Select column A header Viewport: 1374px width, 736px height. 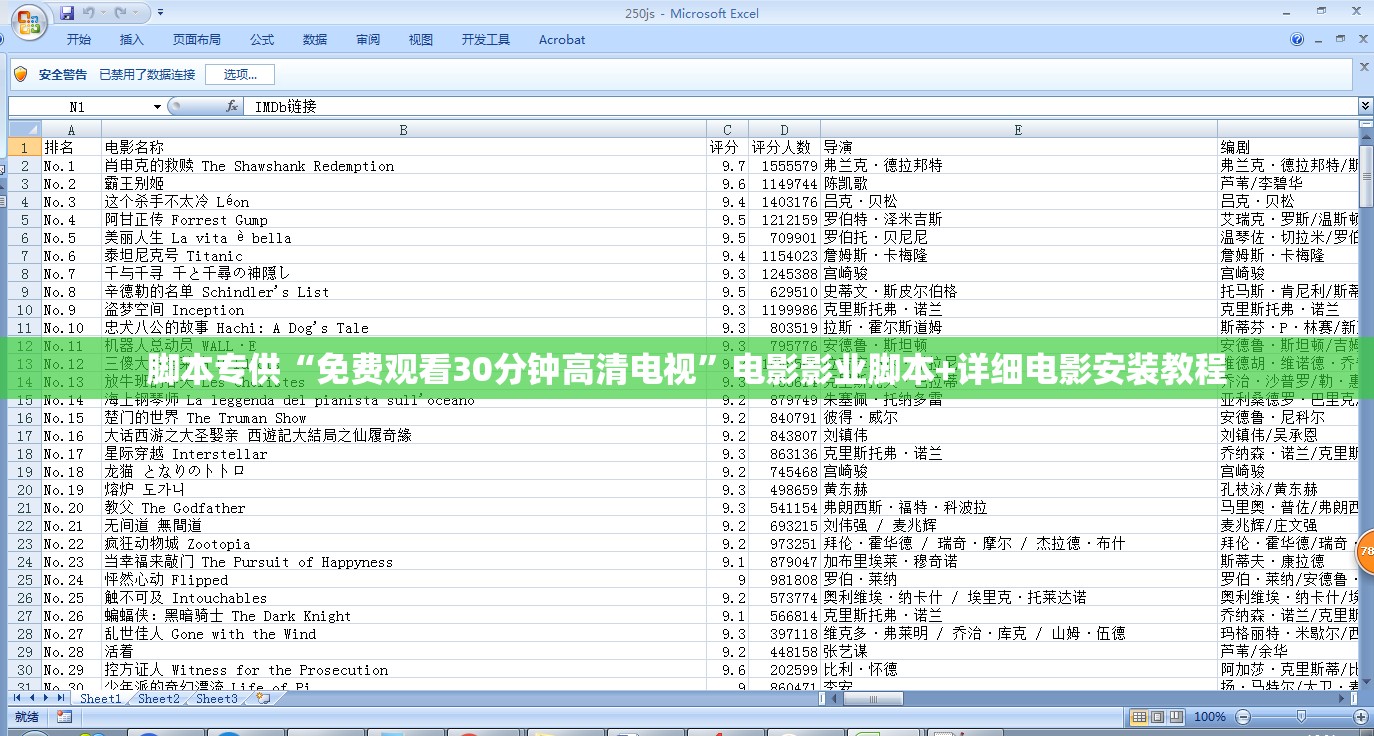click(71, 129)
